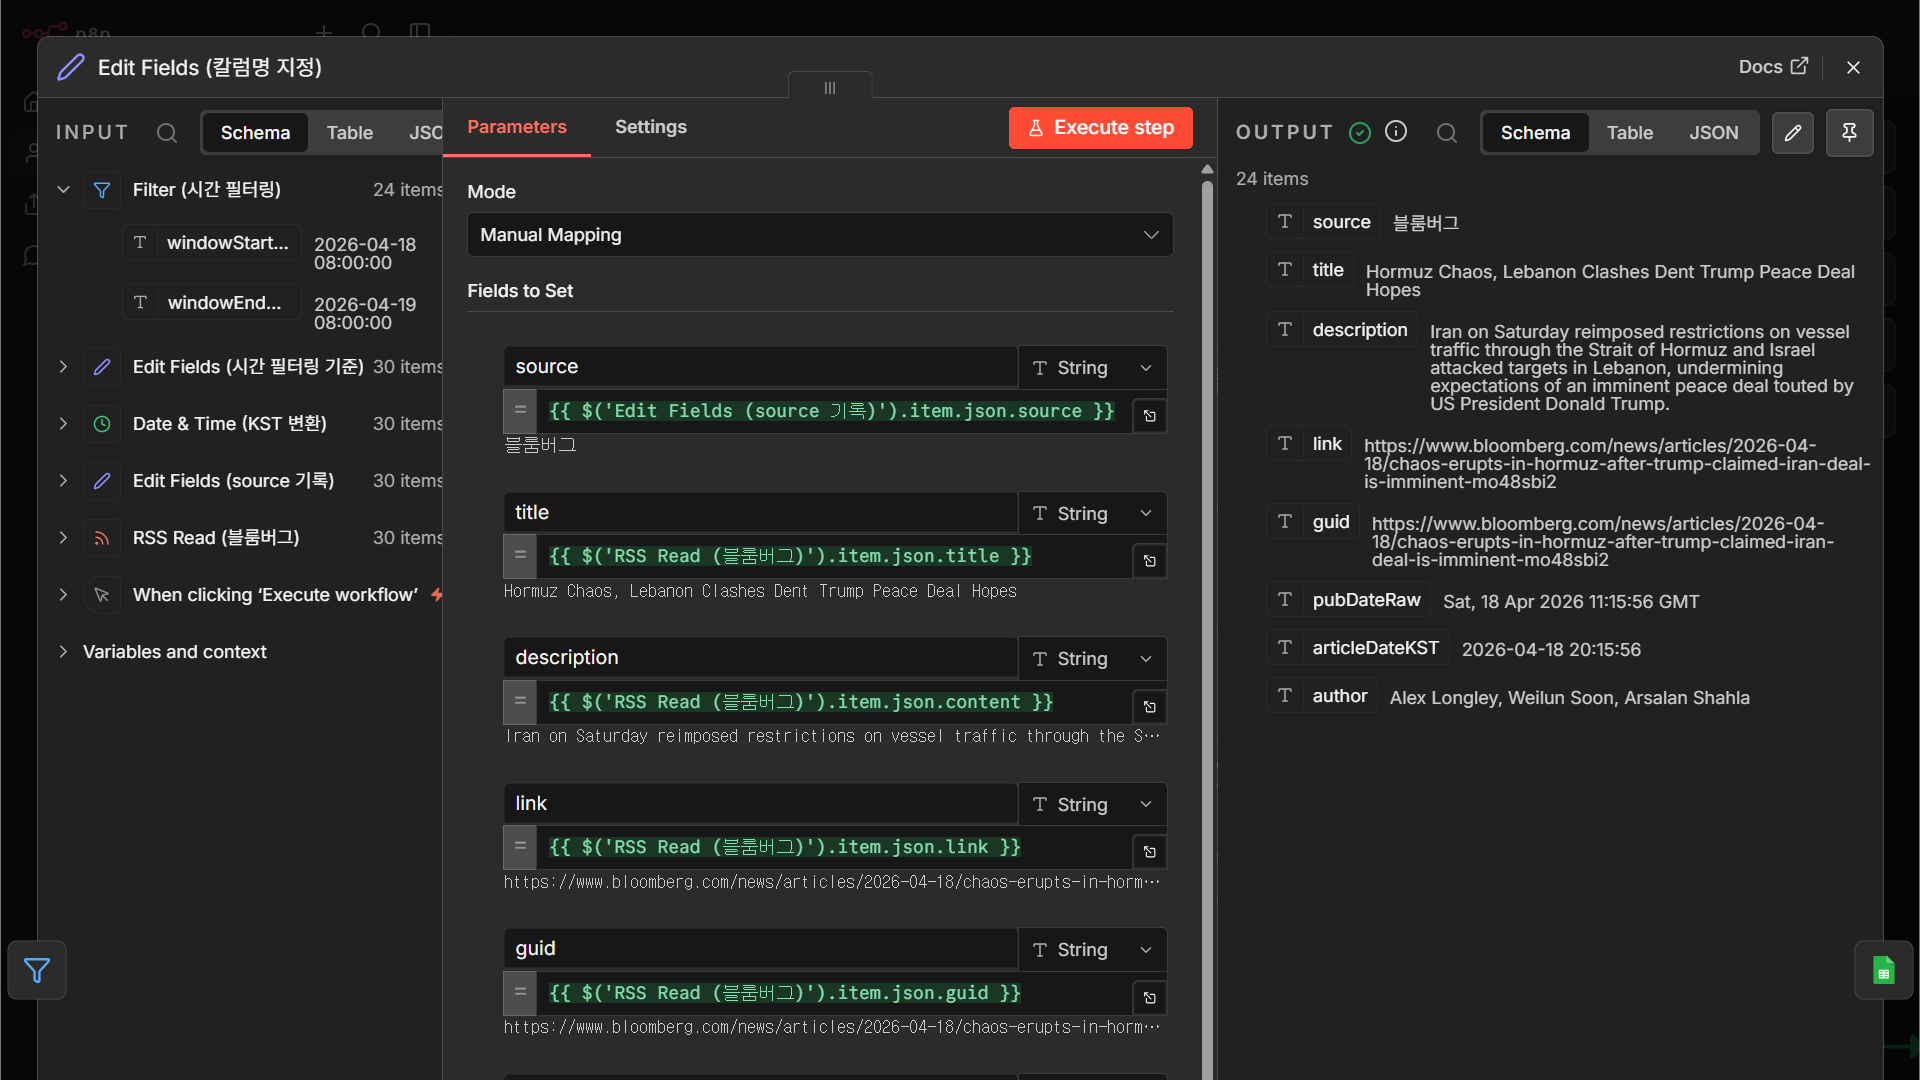Open the Mode dropdown Manual Mapping
Image resolution: width=1920 pixels, height=1080 pixels.
pos(820,235)
